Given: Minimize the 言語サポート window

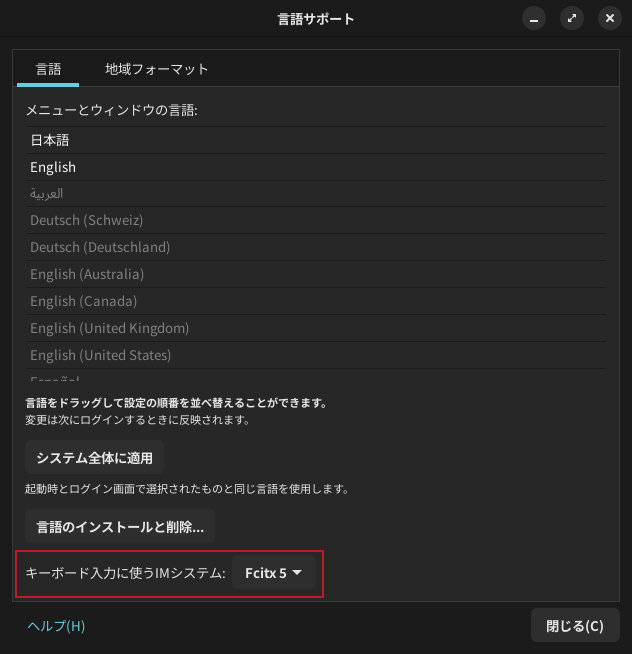Looking at the screenshot, I should (x=536, y=18).
